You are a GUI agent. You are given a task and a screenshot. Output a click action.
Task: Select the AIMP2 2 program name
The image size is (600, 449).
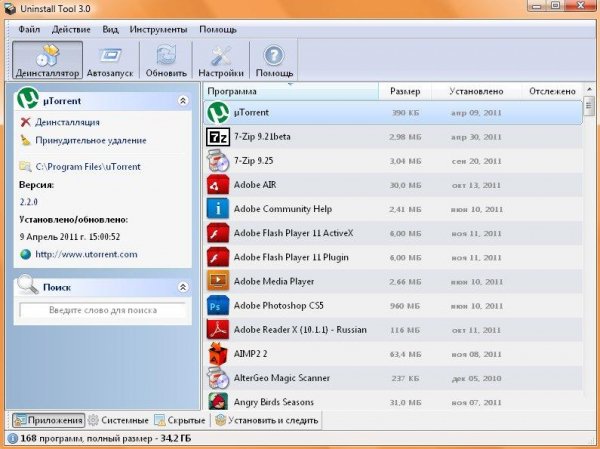pos(250,354)
